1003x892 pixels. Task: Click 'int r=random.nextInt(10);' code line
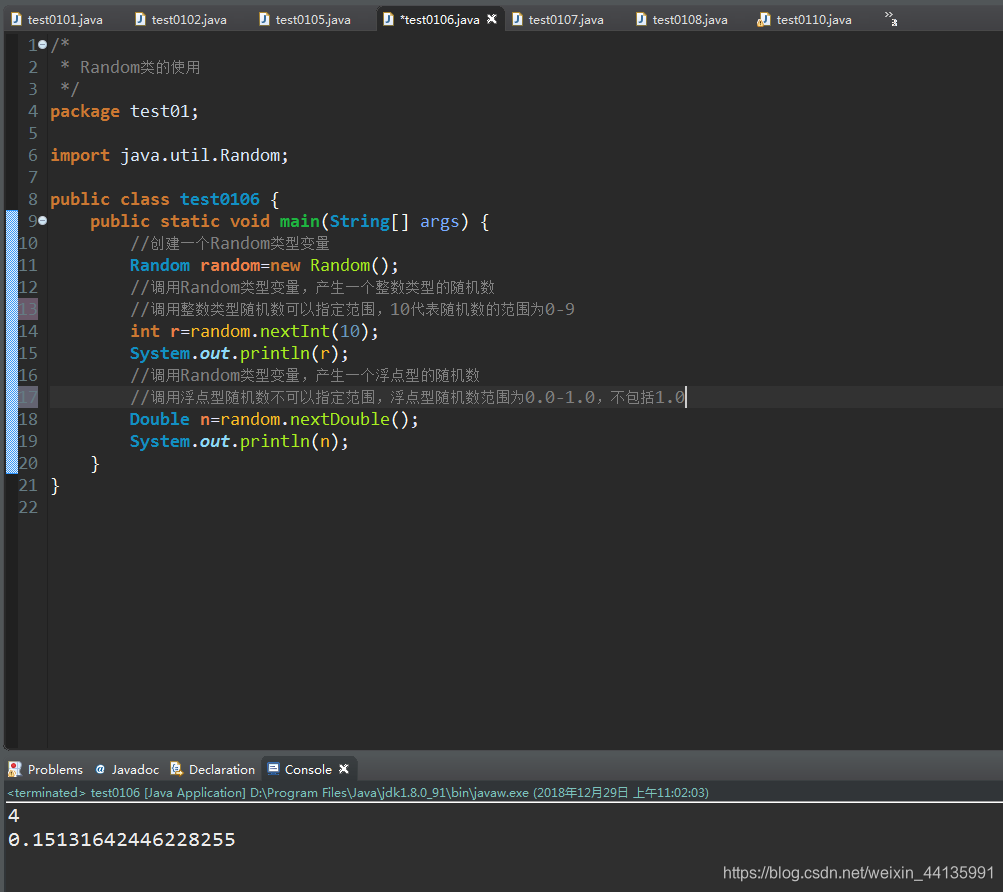pyautogui.click(x=254, y=331)
